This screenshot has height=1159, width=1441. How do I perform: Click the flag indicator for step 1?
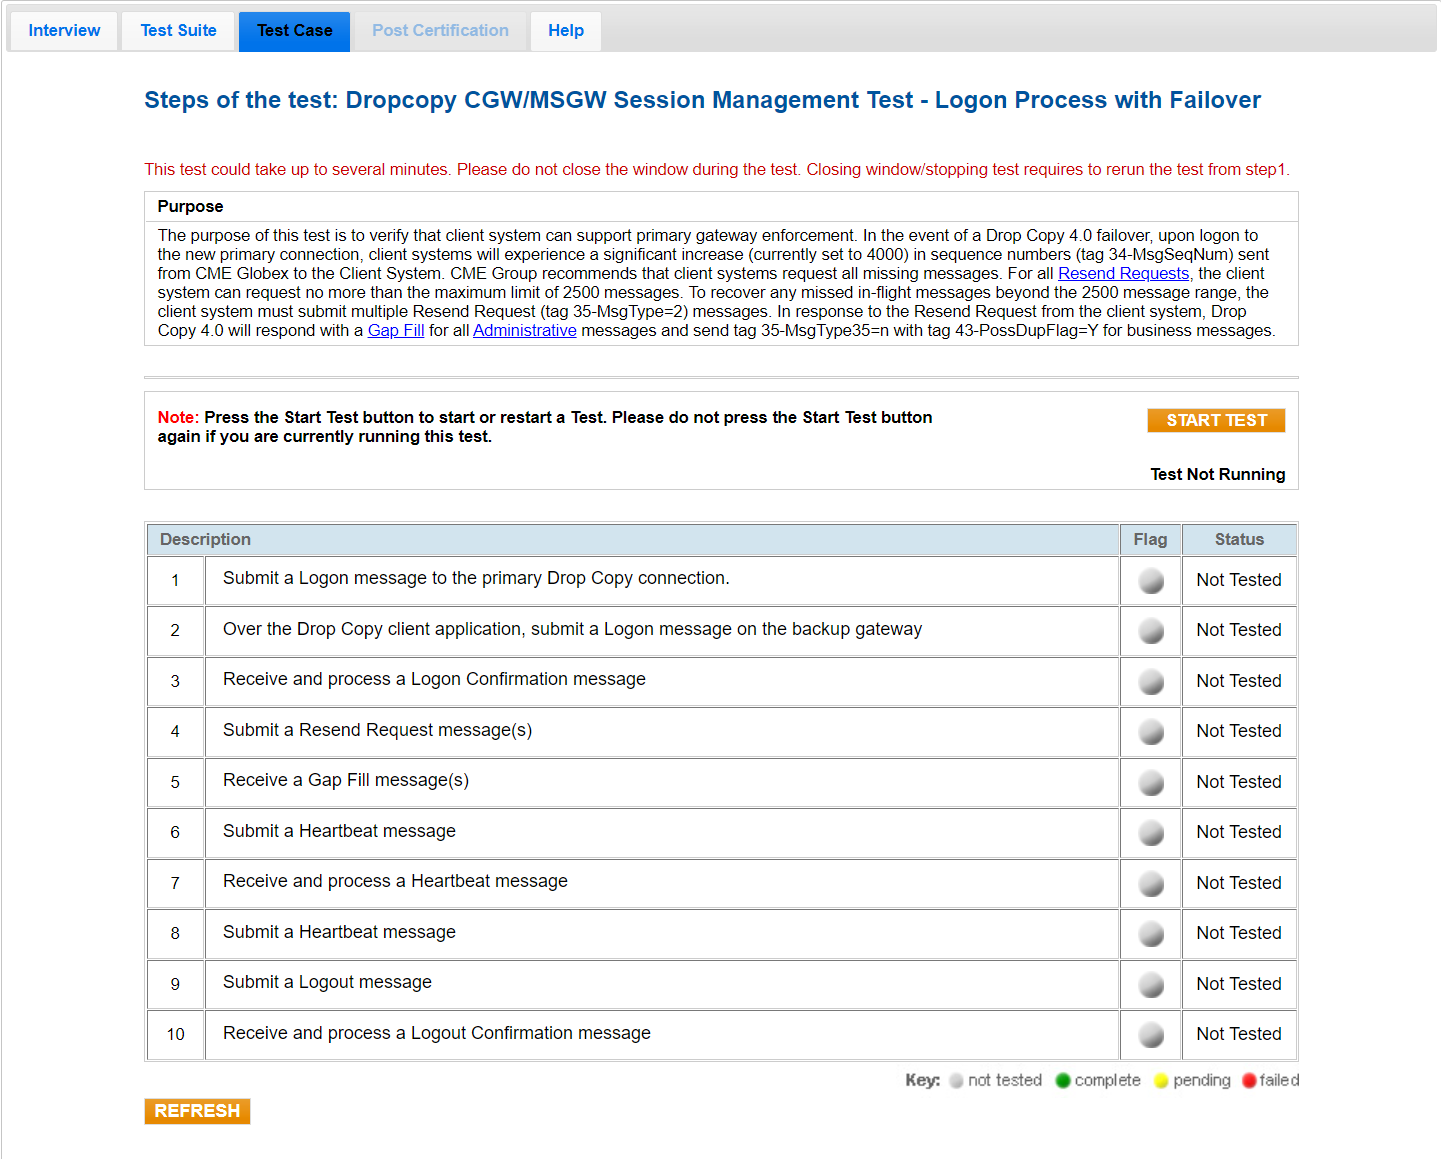tap(1151, 581)
